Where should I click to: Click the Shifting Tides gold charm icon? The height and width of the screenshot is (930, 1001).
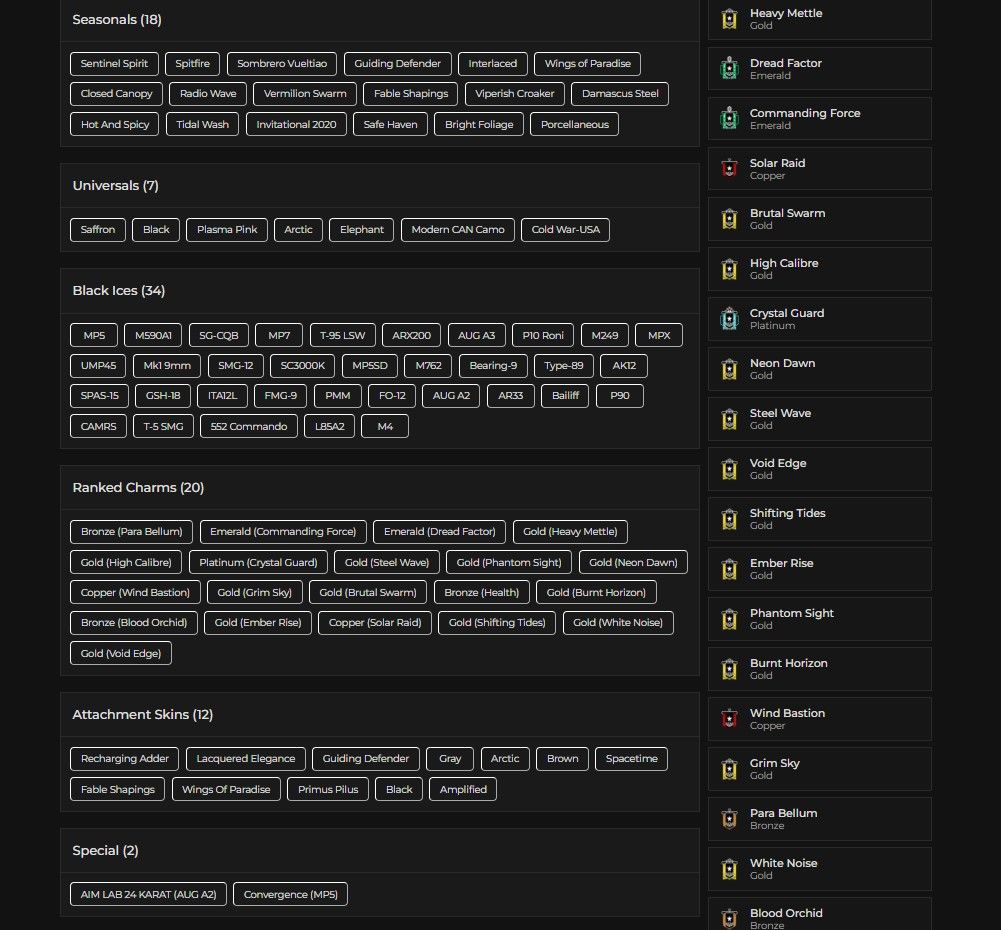729,518
